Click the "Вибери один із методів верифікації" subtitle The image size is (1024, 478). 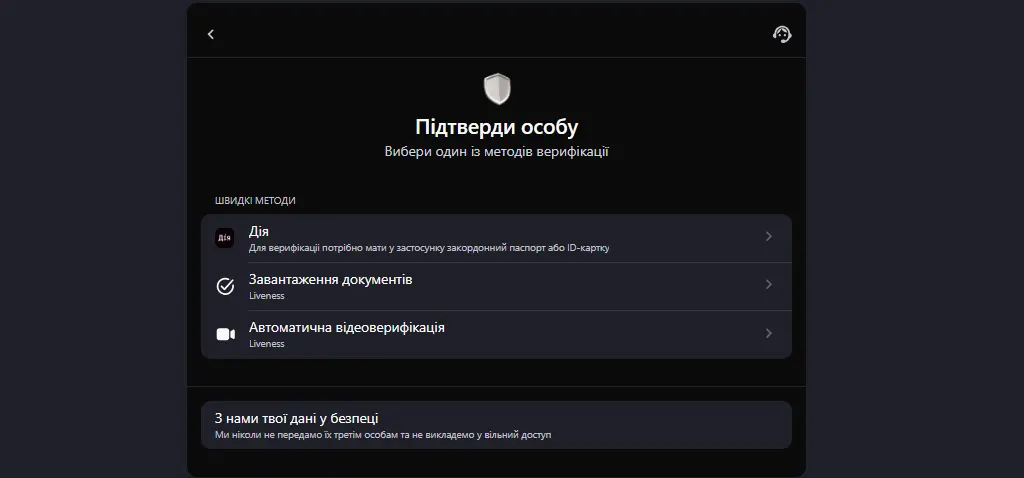coord(496,152)
